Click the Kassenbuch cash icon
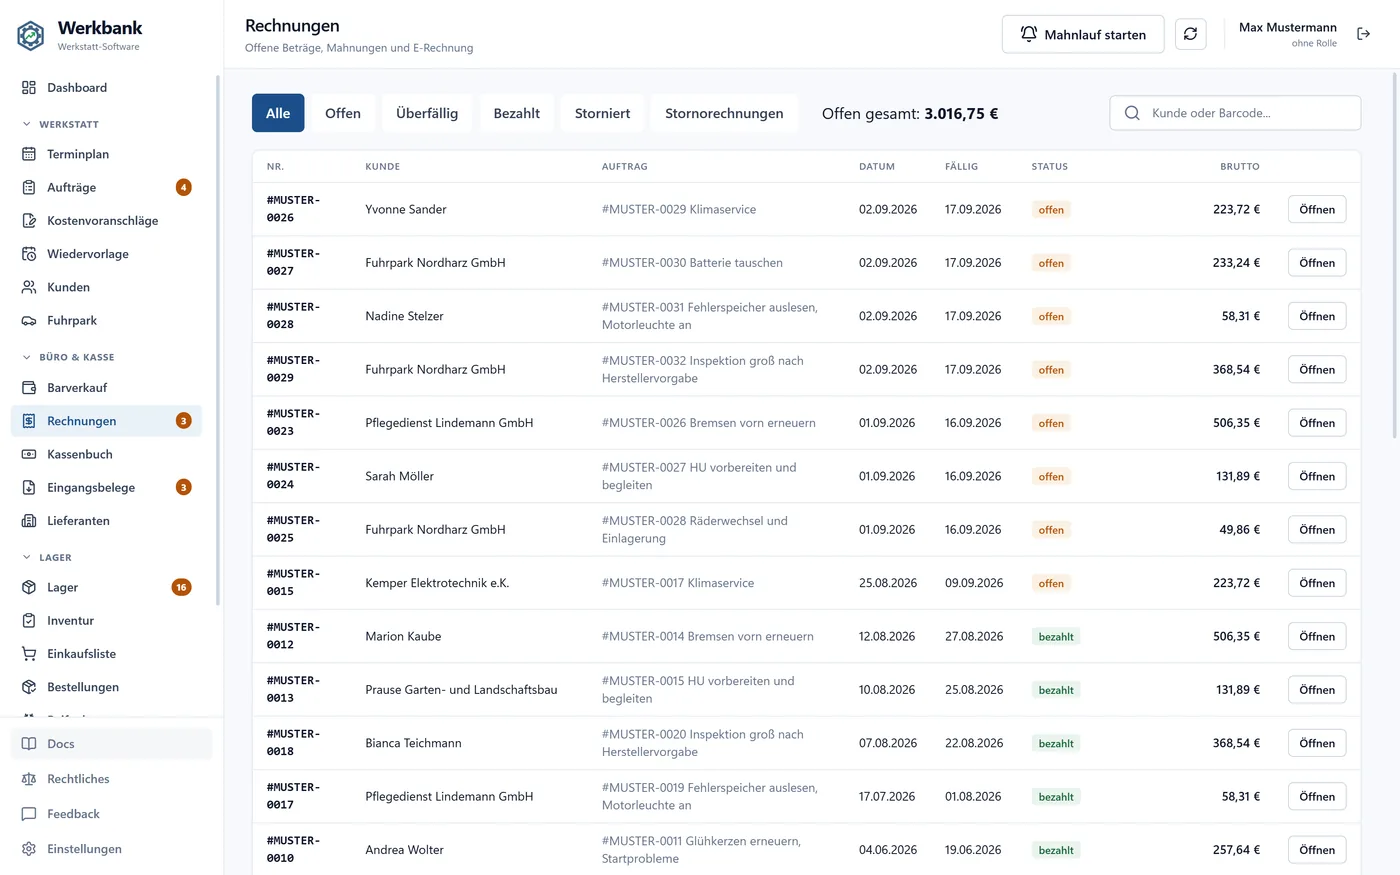The width and height of the screenshot is (1400, 875). coord(29,454)
